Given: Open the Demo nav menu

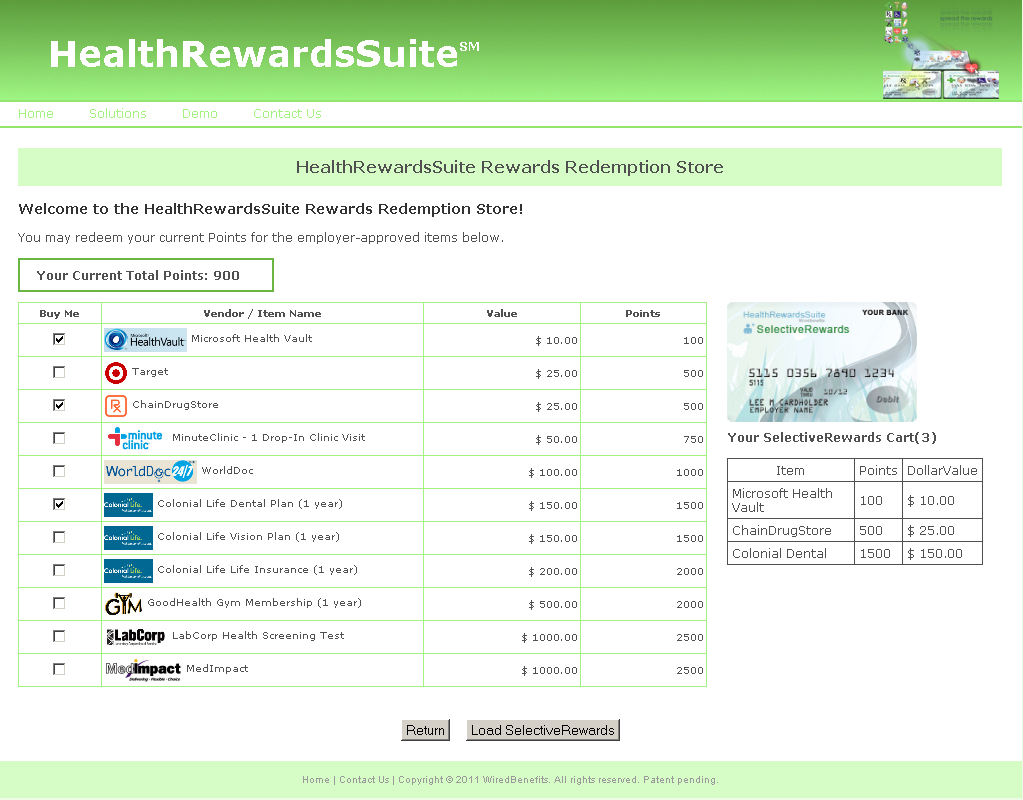Looking at the screenshot, I should click(x=200, y=114).
